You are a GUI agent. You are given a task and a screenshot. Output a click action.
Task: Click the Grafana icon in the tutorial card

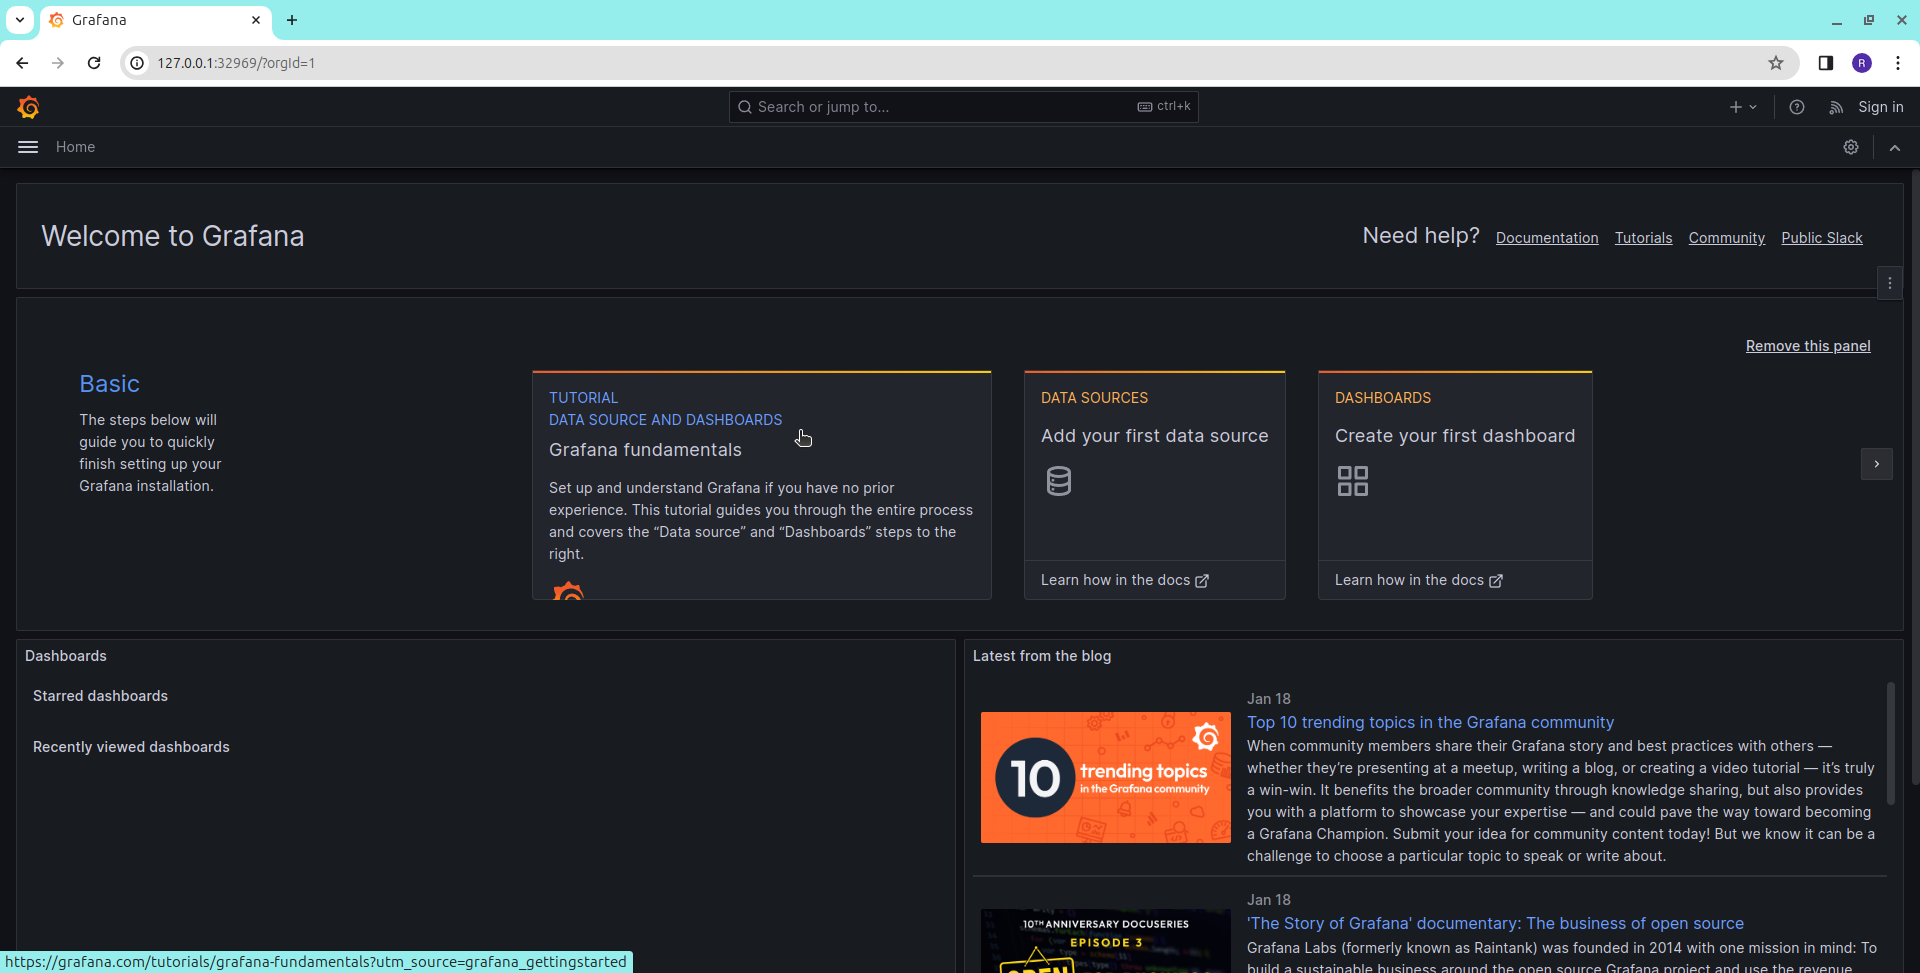[569, 590]
